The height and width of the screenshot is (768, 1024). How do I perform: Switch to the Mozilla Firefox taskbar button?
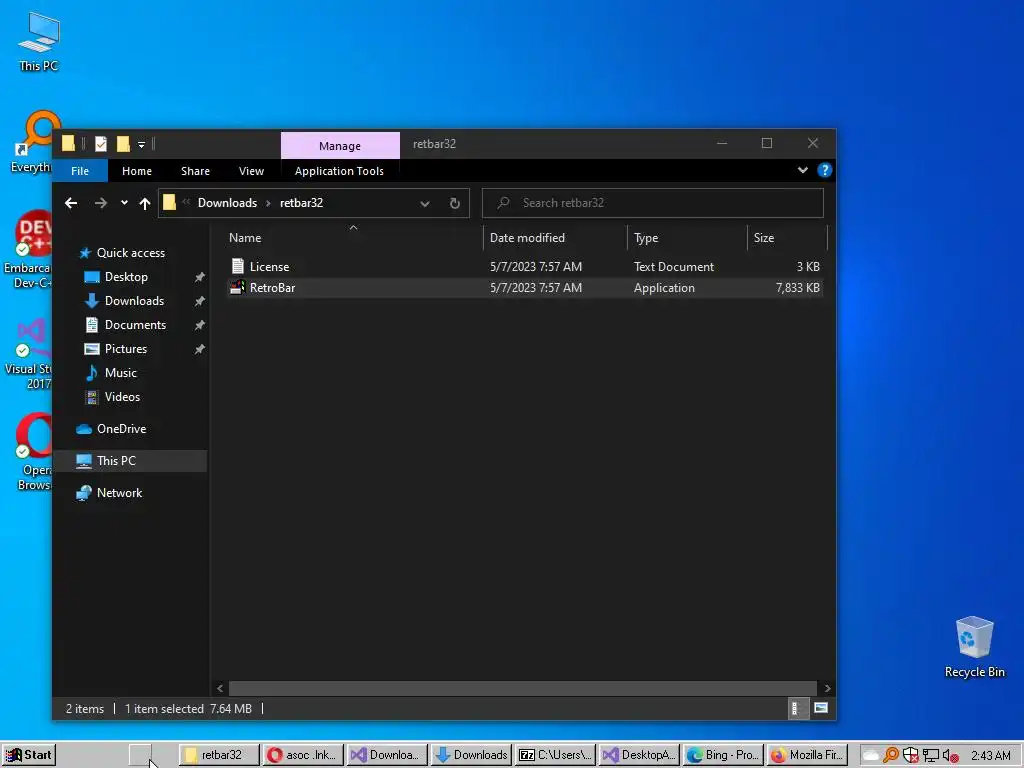807,755
